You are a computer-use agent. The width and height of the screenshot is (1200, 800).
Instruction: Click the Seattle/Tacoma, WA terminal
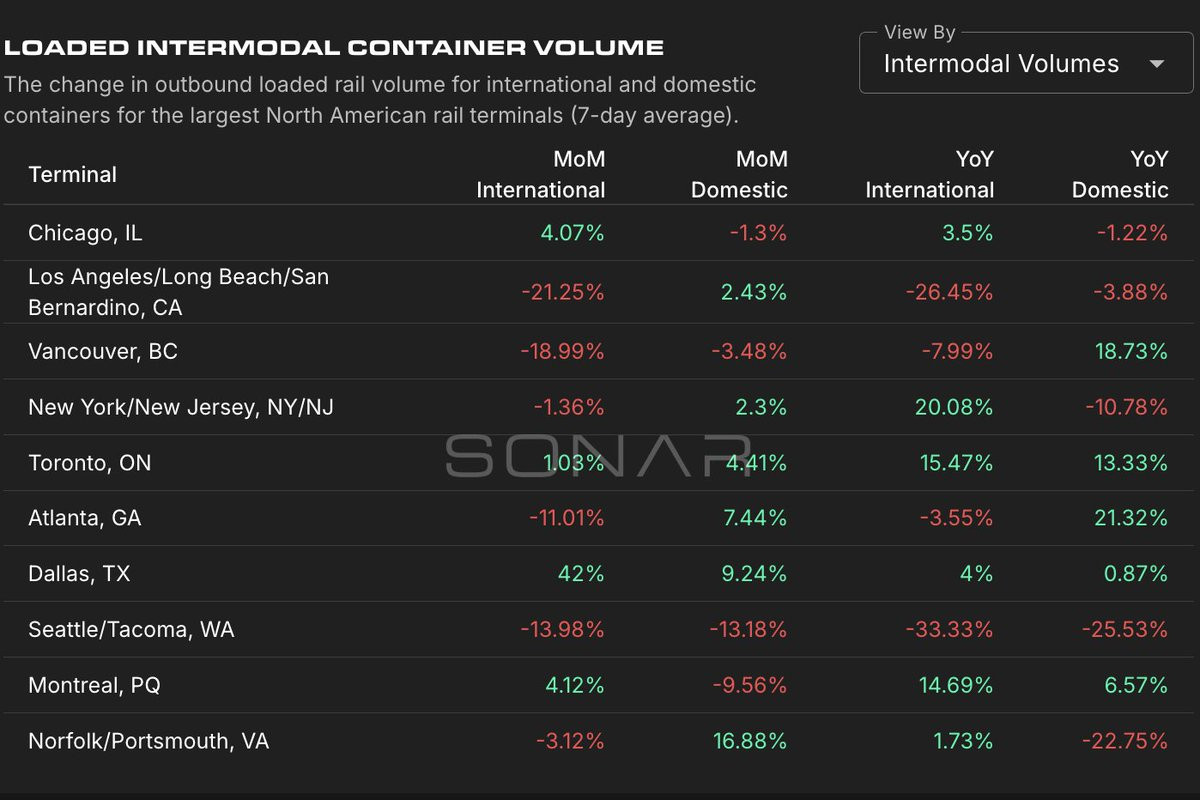(131, 629)
